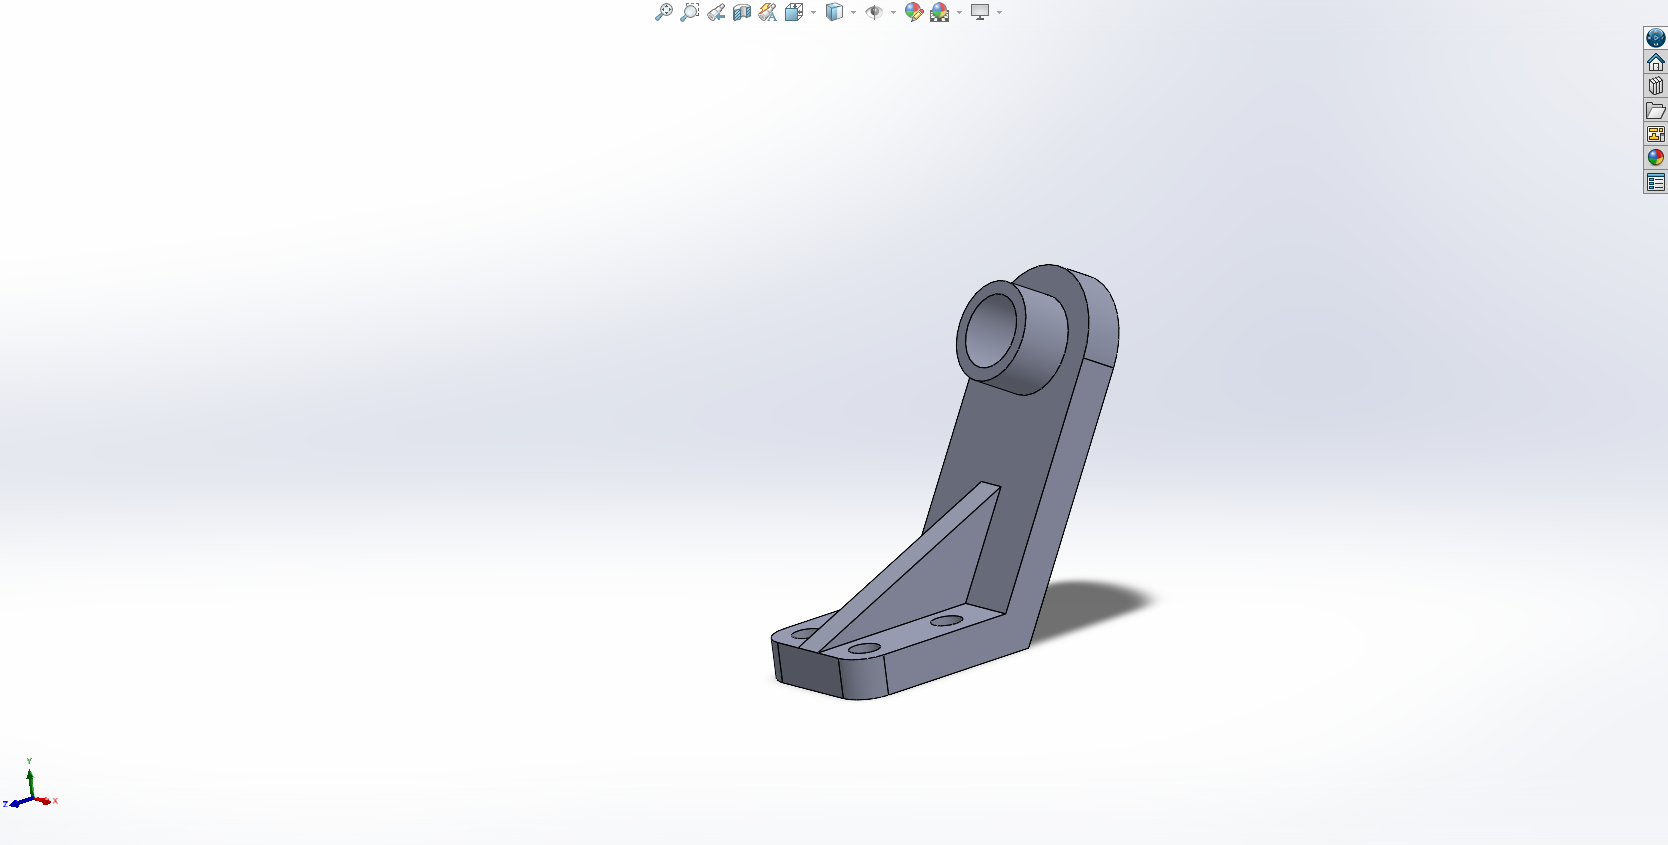Click the View Settings monitor icon

pos(980,12)
